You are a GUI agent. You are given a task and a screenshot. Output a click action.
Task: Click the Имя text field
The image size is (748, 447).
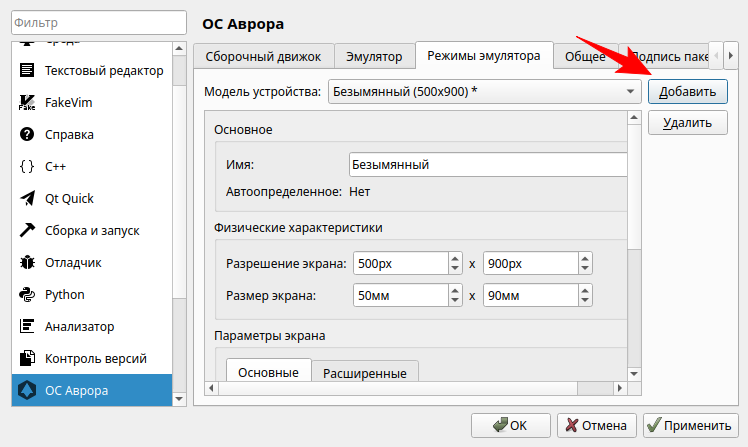pos(488,165)
